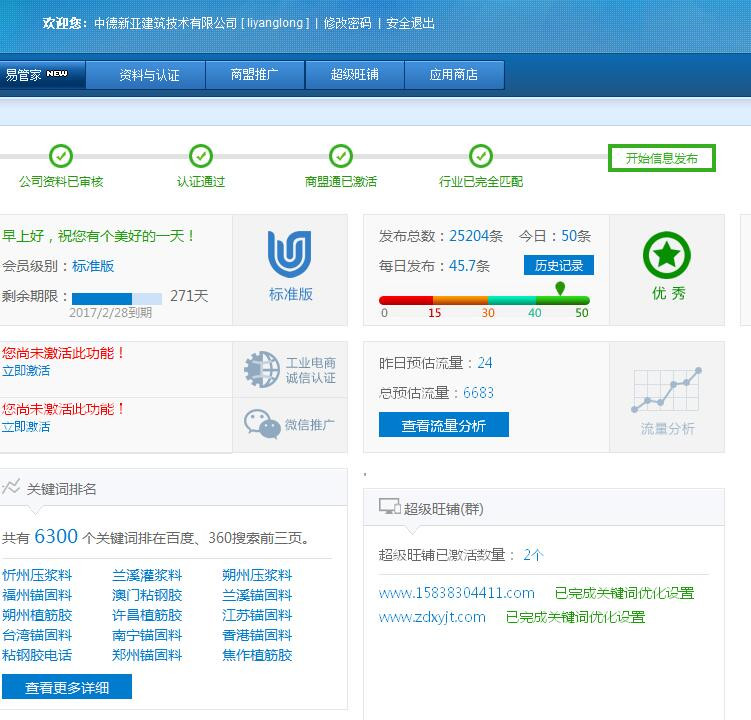Open the www.zdxyjt.com shop link
Viewport: 751px width, 720px height.
(432, 617)
